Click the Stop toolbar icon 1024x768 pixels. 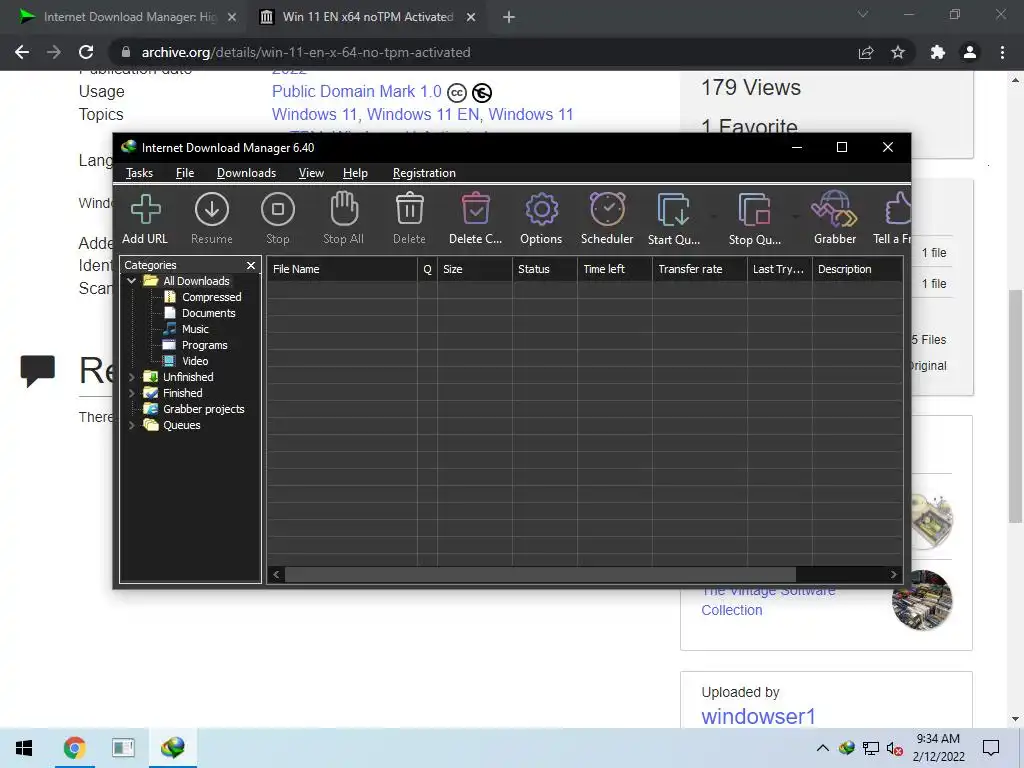(278, 210)
